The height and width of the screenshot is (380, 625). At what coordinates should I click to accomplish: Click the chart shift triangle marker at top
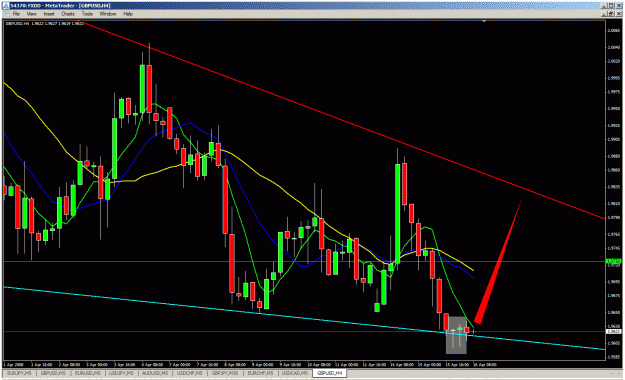[484, 21]
